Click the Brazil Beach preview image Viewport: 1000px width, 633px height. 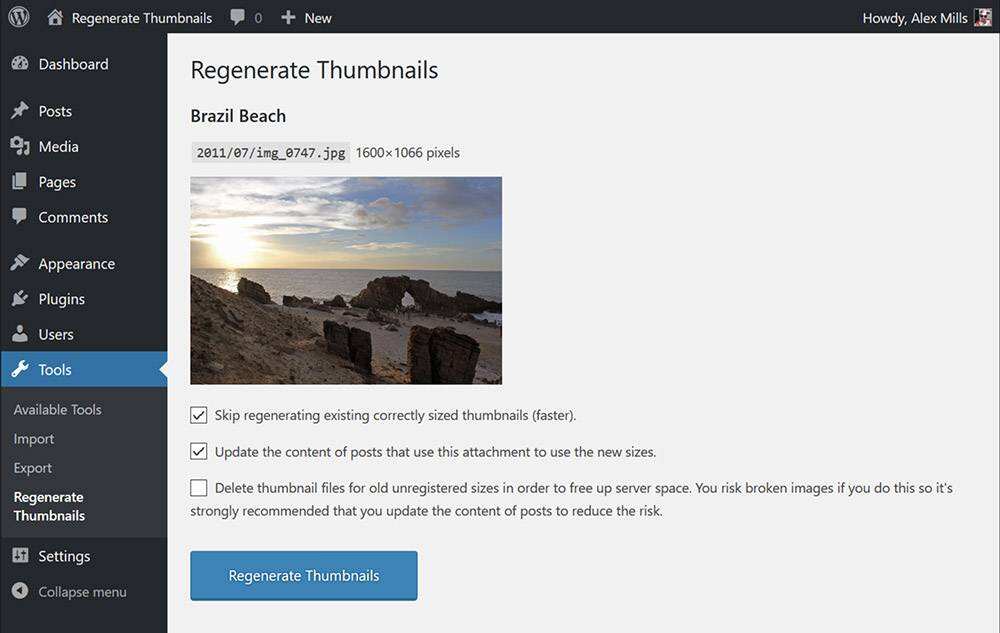tap(346, 281)
